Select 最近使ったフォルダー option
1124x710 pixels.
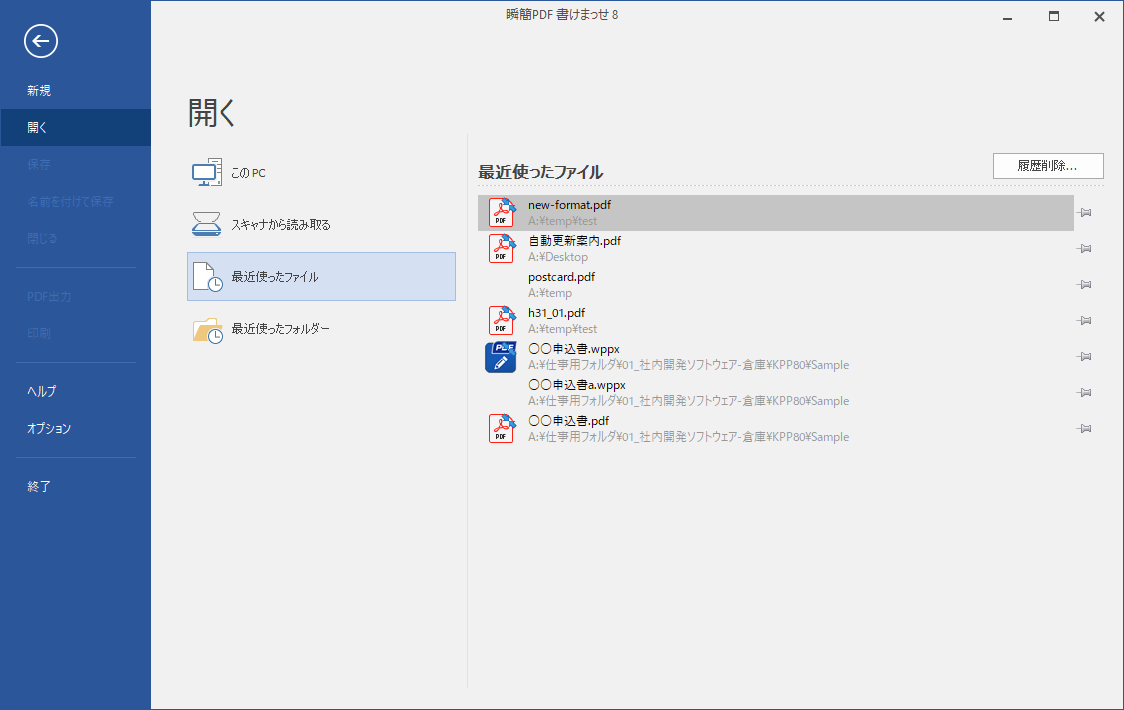321,328
